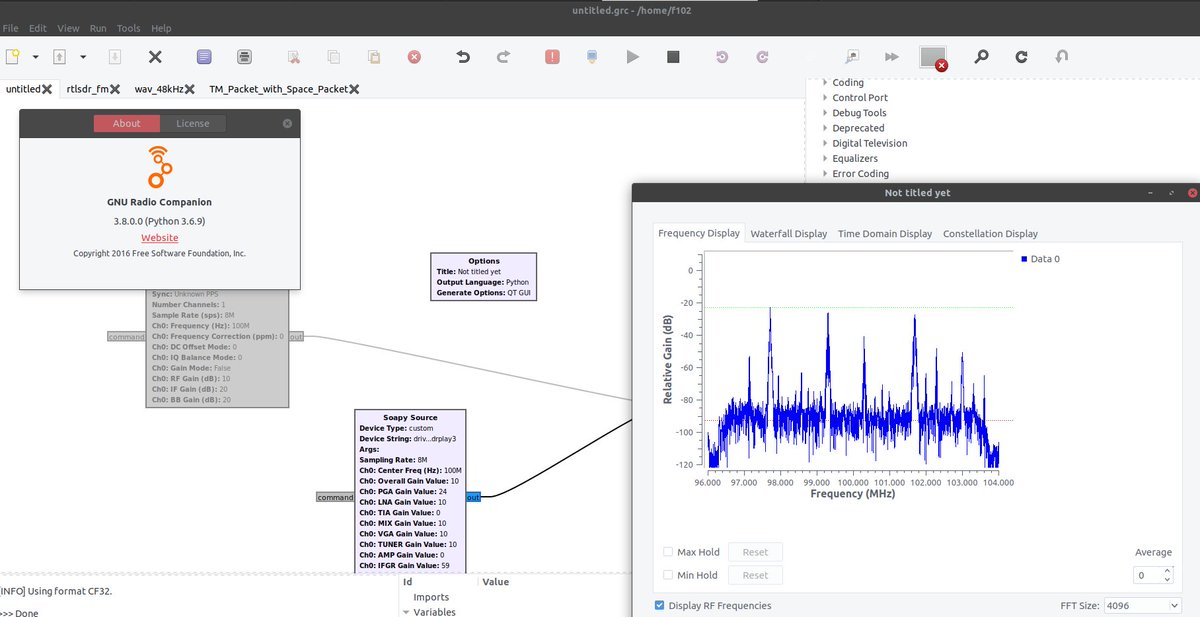Open the recent files dropdown arrow
This screenshot has height=617, width=1200.
coord(83,57)
